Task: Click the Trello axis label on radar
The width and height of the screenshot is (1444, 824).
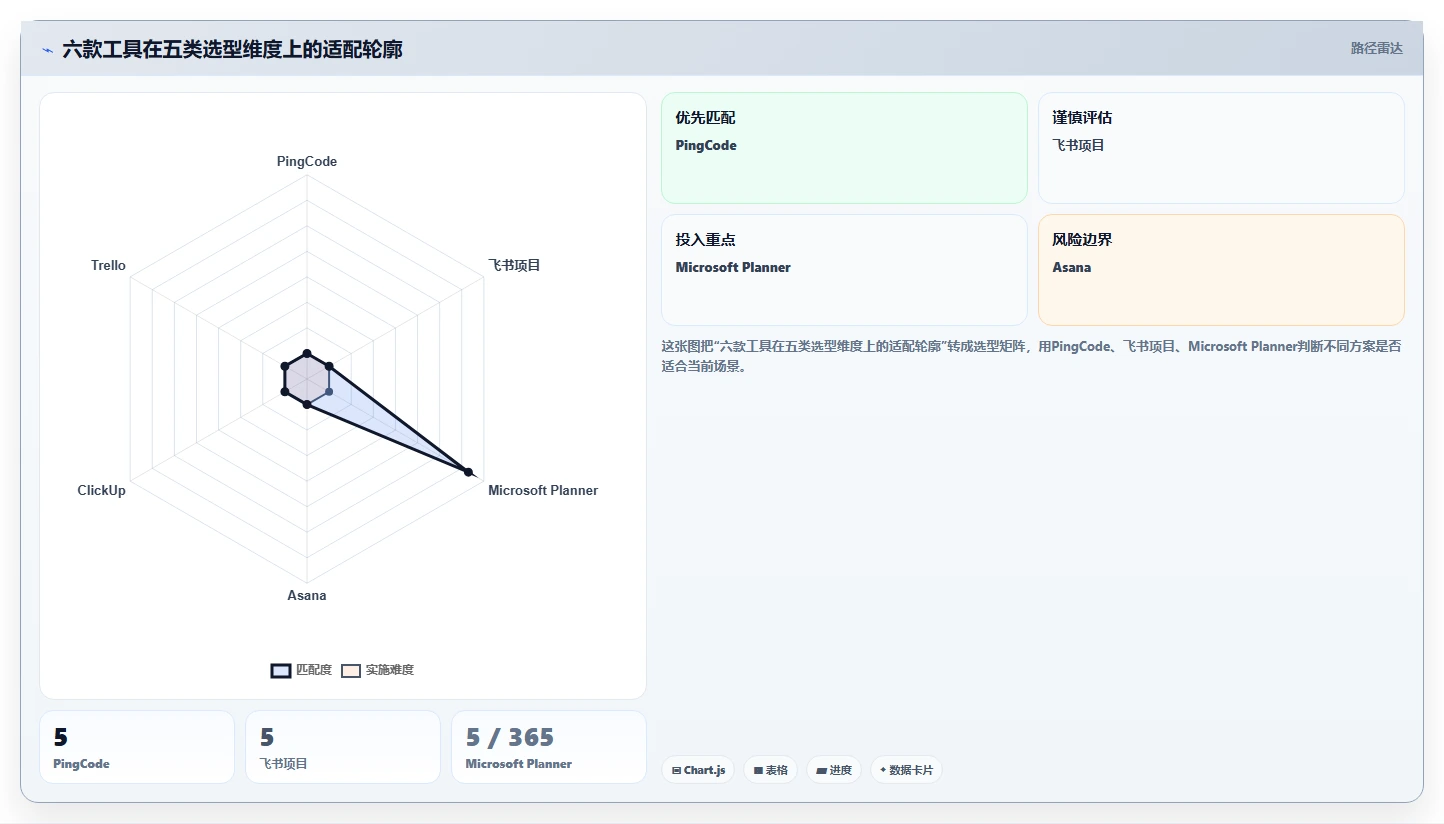Action: [108, 265]
